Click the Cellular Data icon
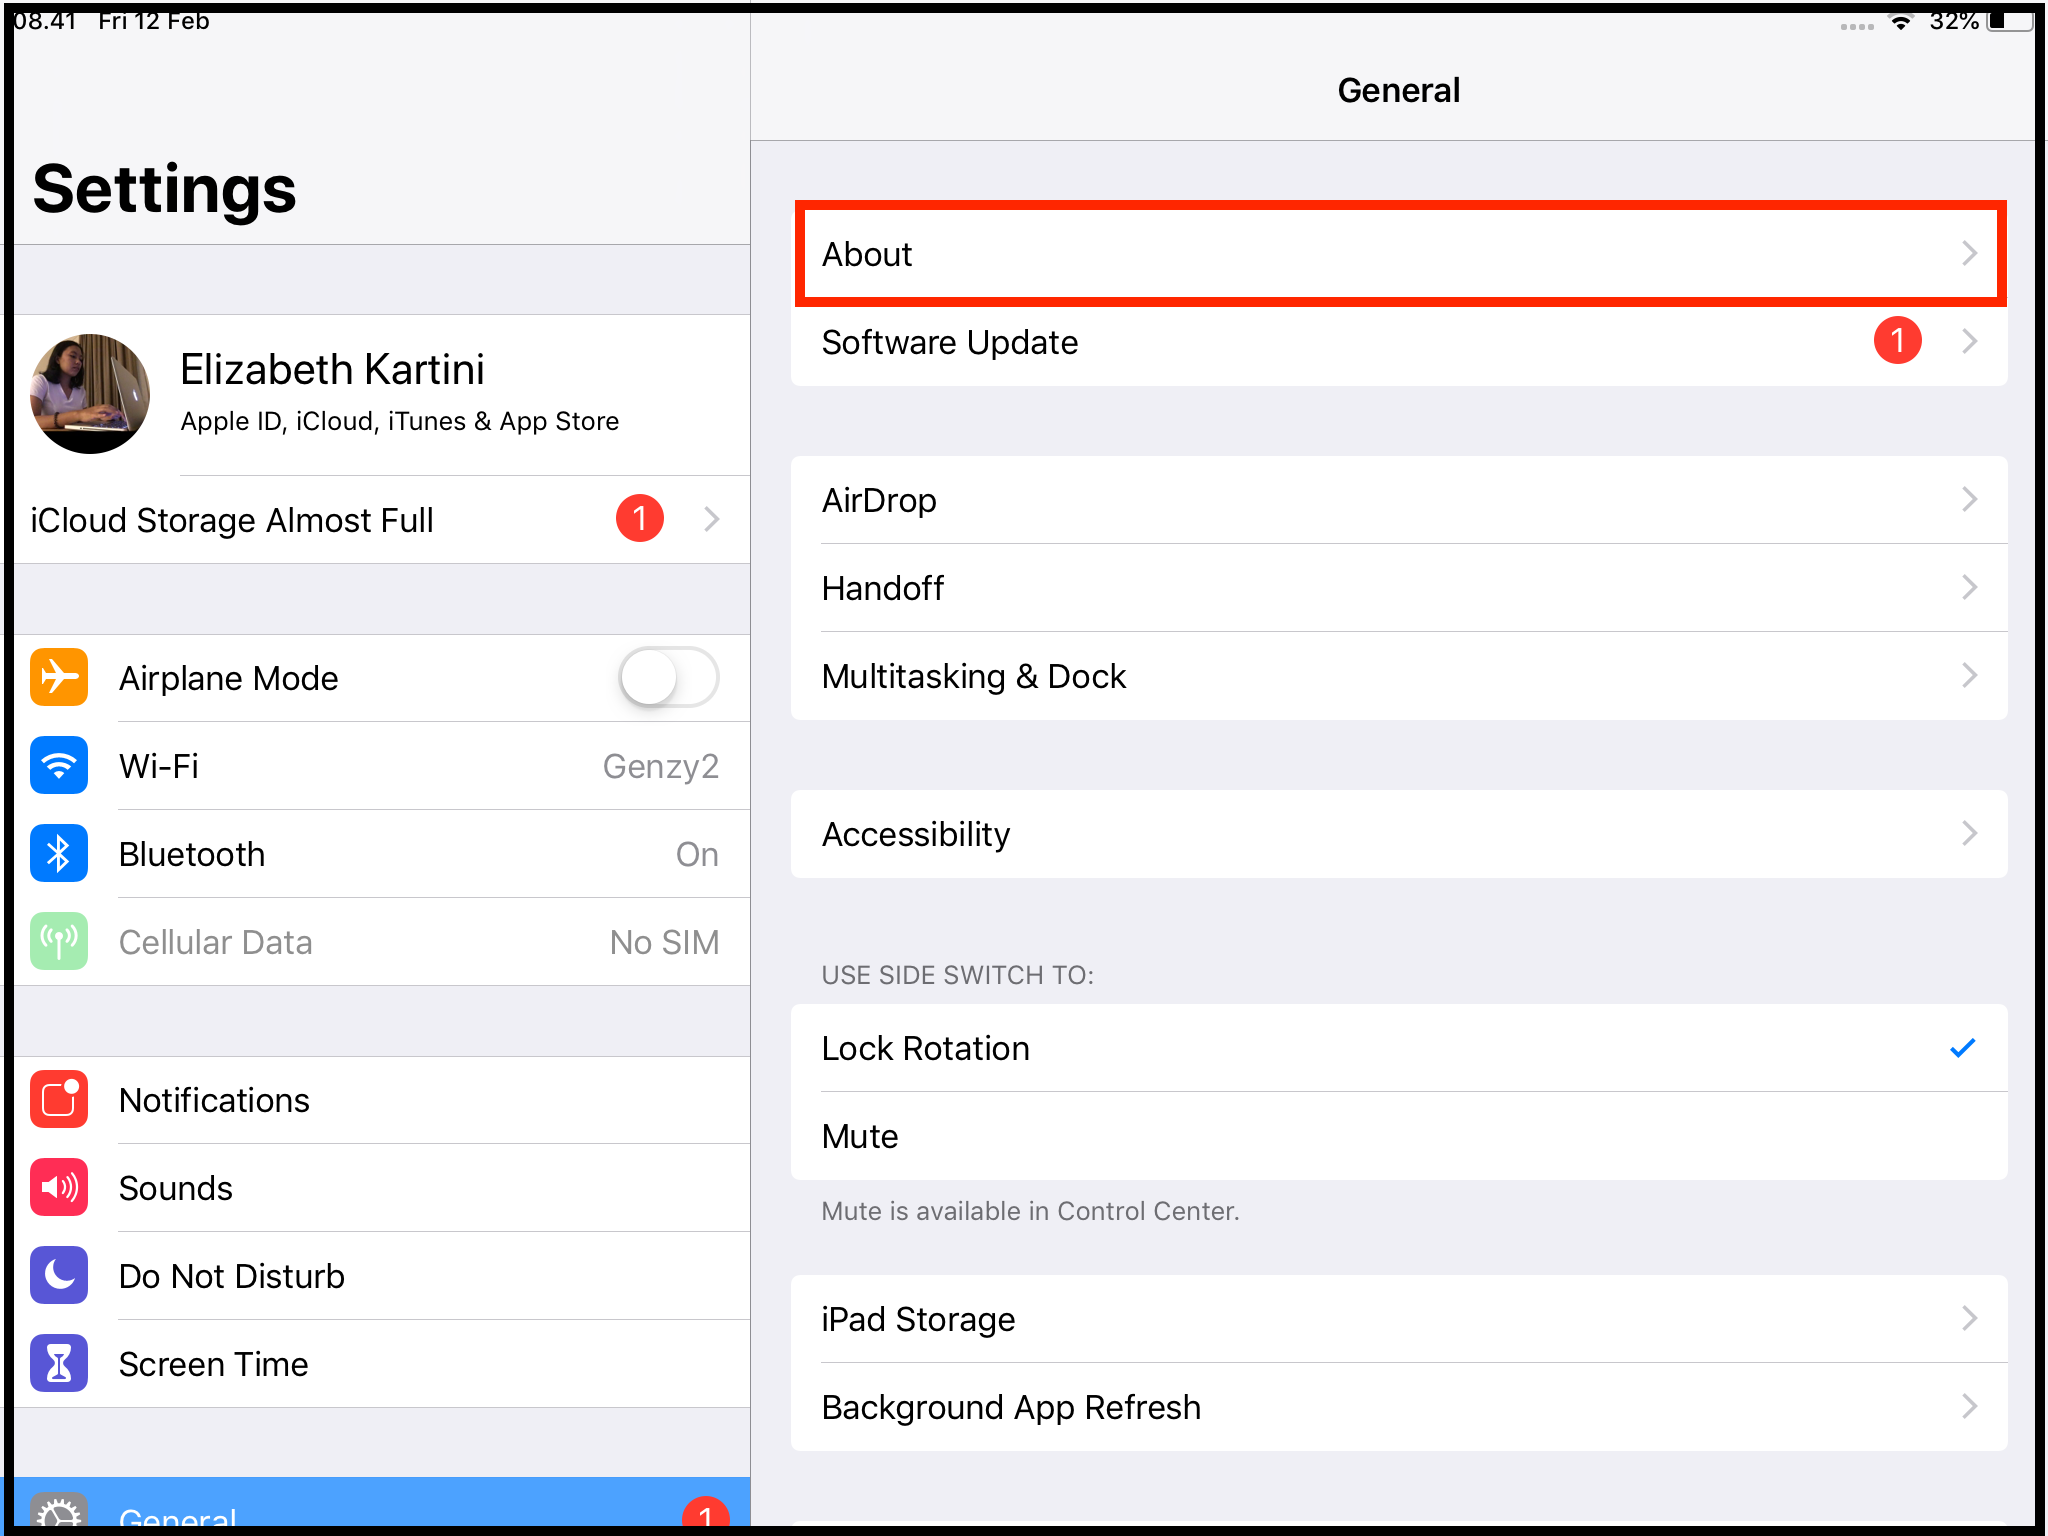 (58, 941)
